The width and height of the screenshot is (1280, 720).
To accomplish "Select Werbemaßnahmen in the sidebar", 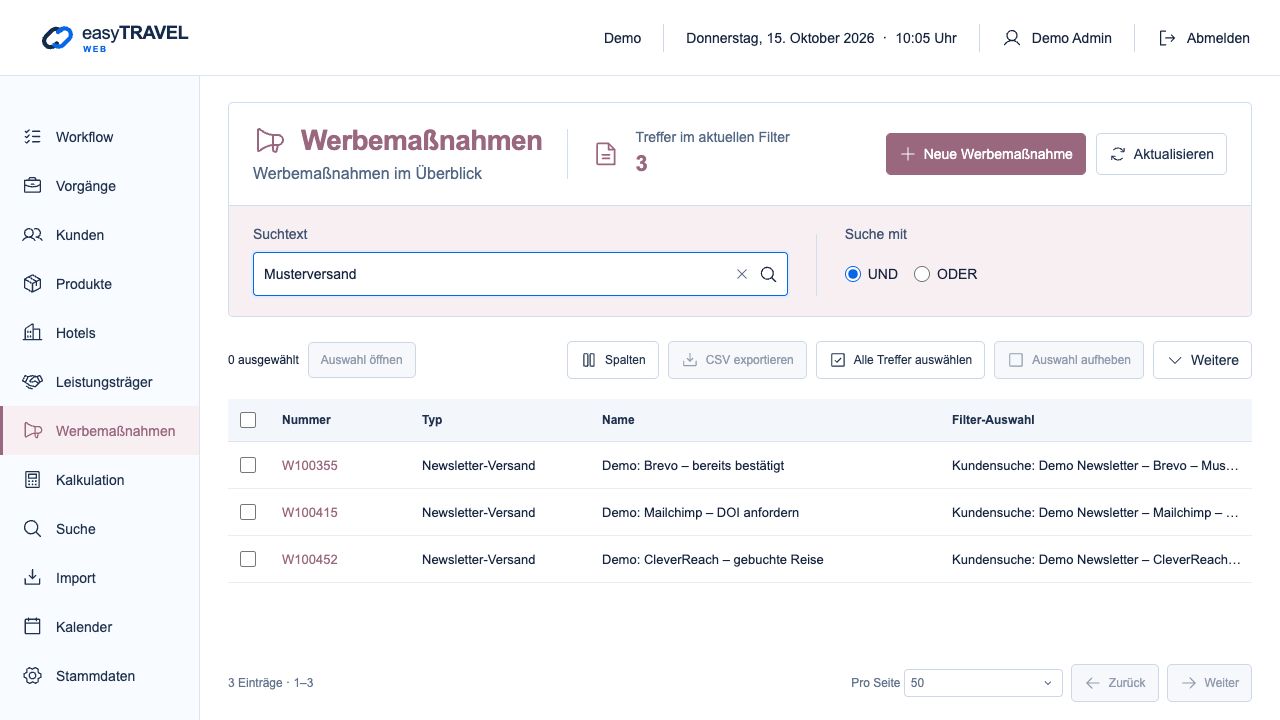I will [100, 431].
